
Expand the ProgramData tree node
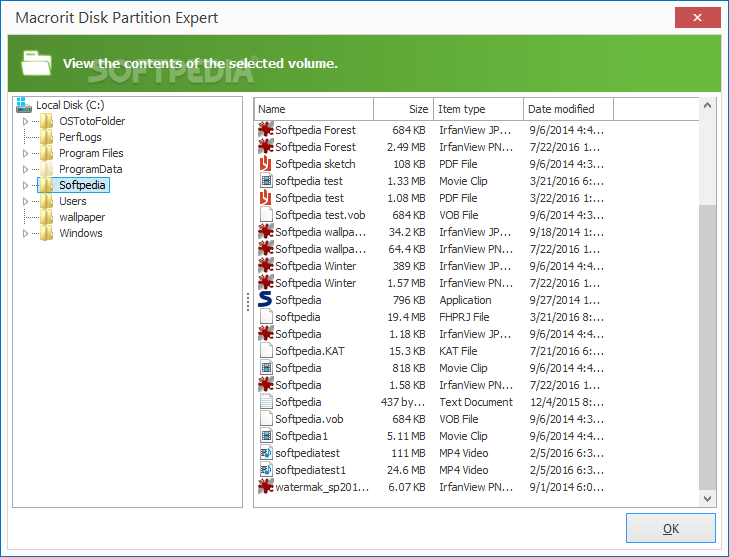coord(26,169)
